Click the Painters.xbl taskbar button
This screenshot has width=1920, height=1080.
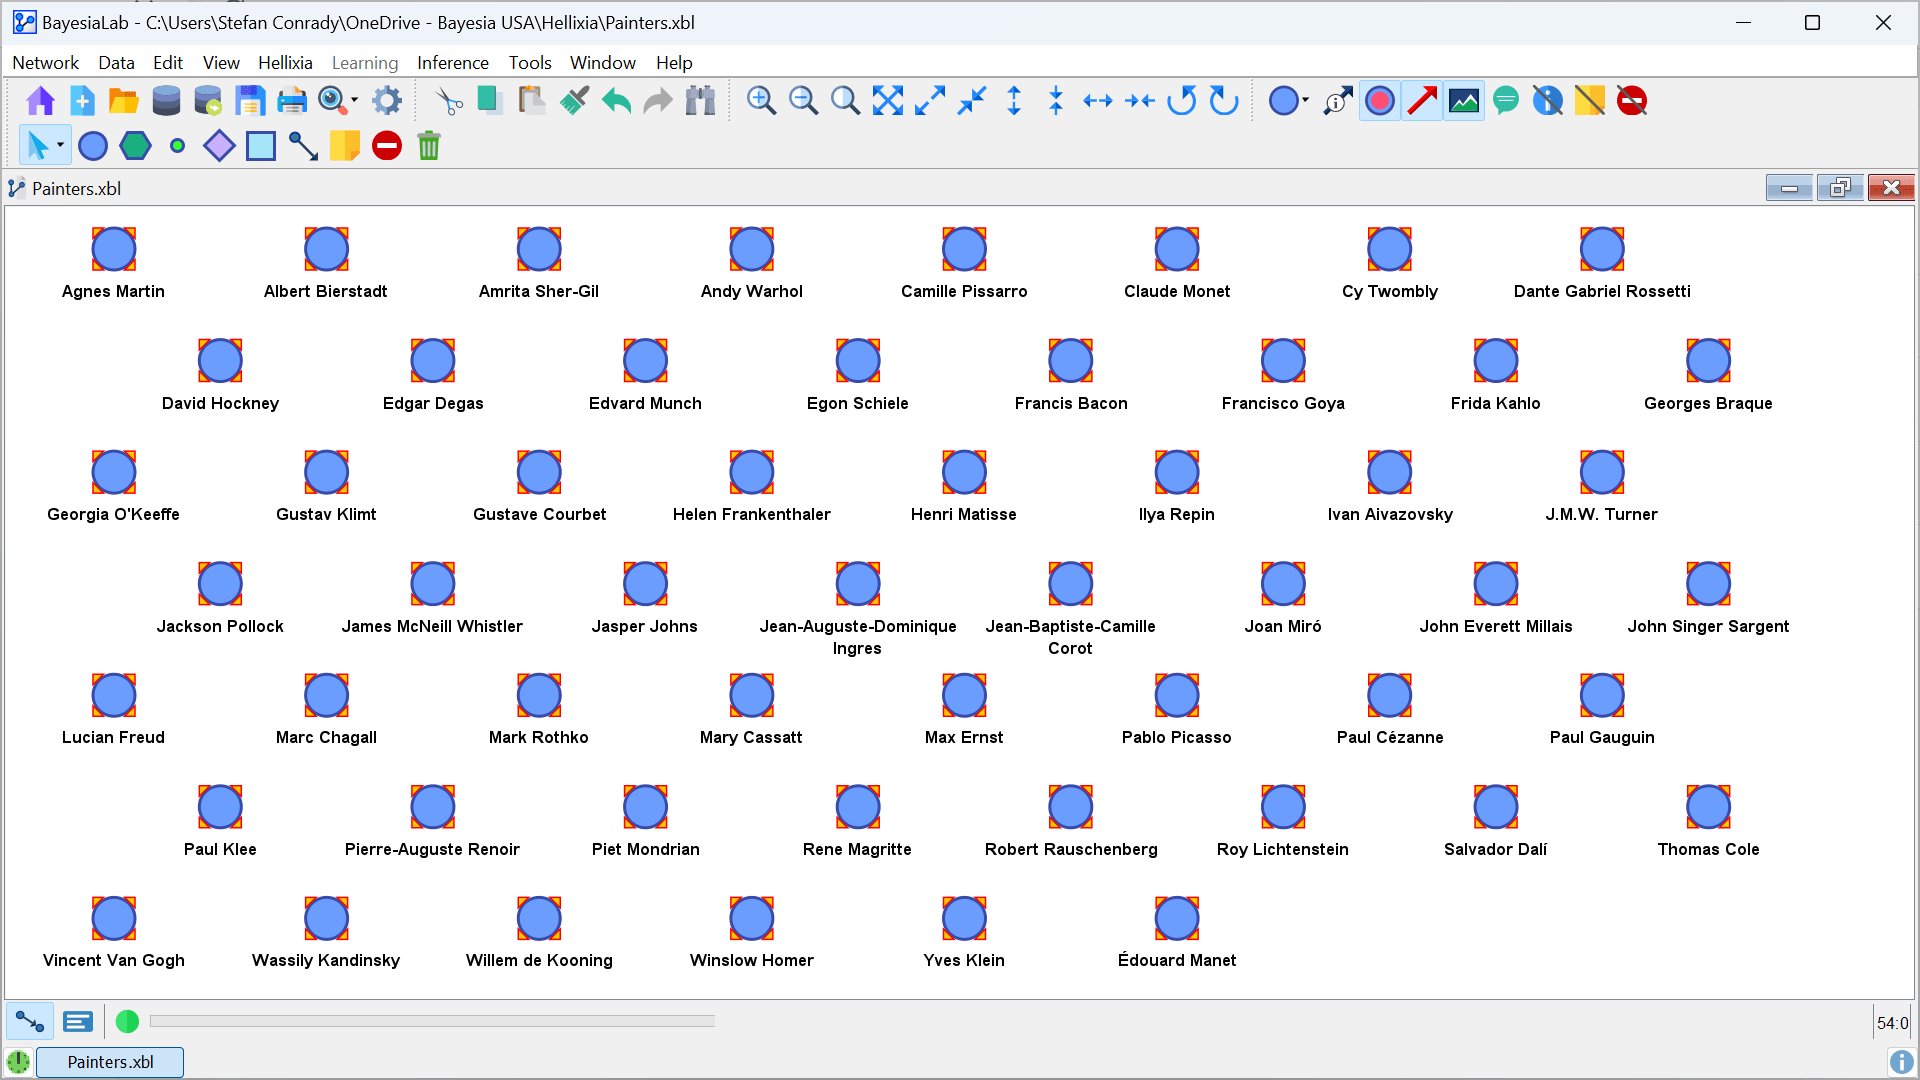click(x=110, y=1062)
